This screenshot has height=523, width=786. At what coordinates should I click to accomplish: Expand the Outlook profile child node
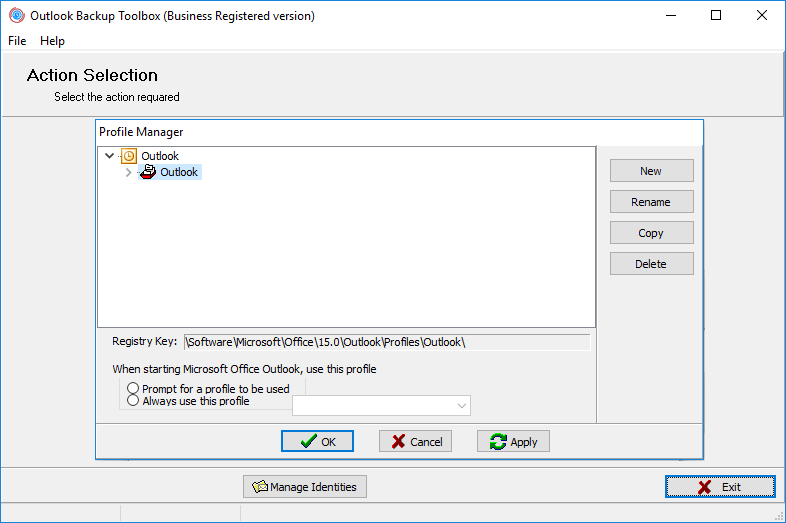click(128, 172)
